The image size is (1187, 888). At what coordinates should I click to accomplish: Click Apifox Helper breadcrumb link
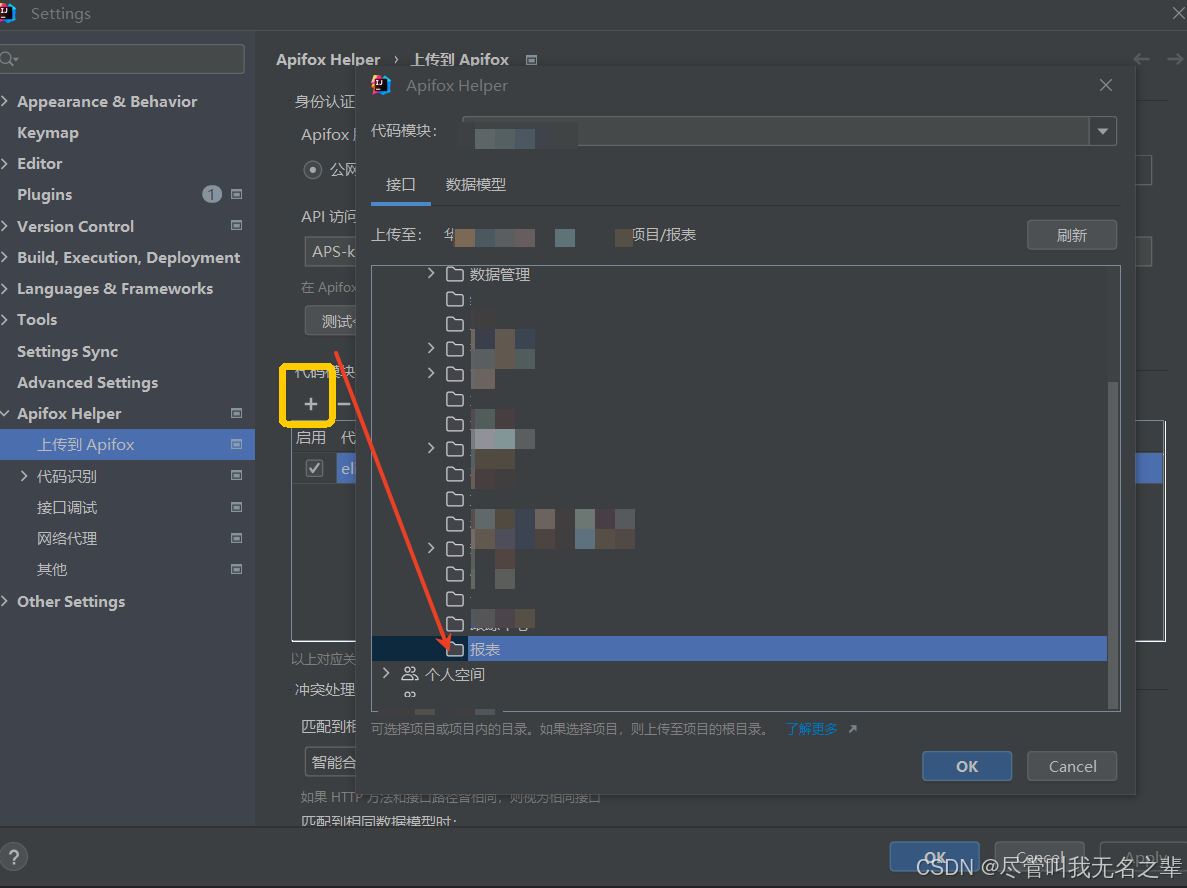tap(328, 60)
